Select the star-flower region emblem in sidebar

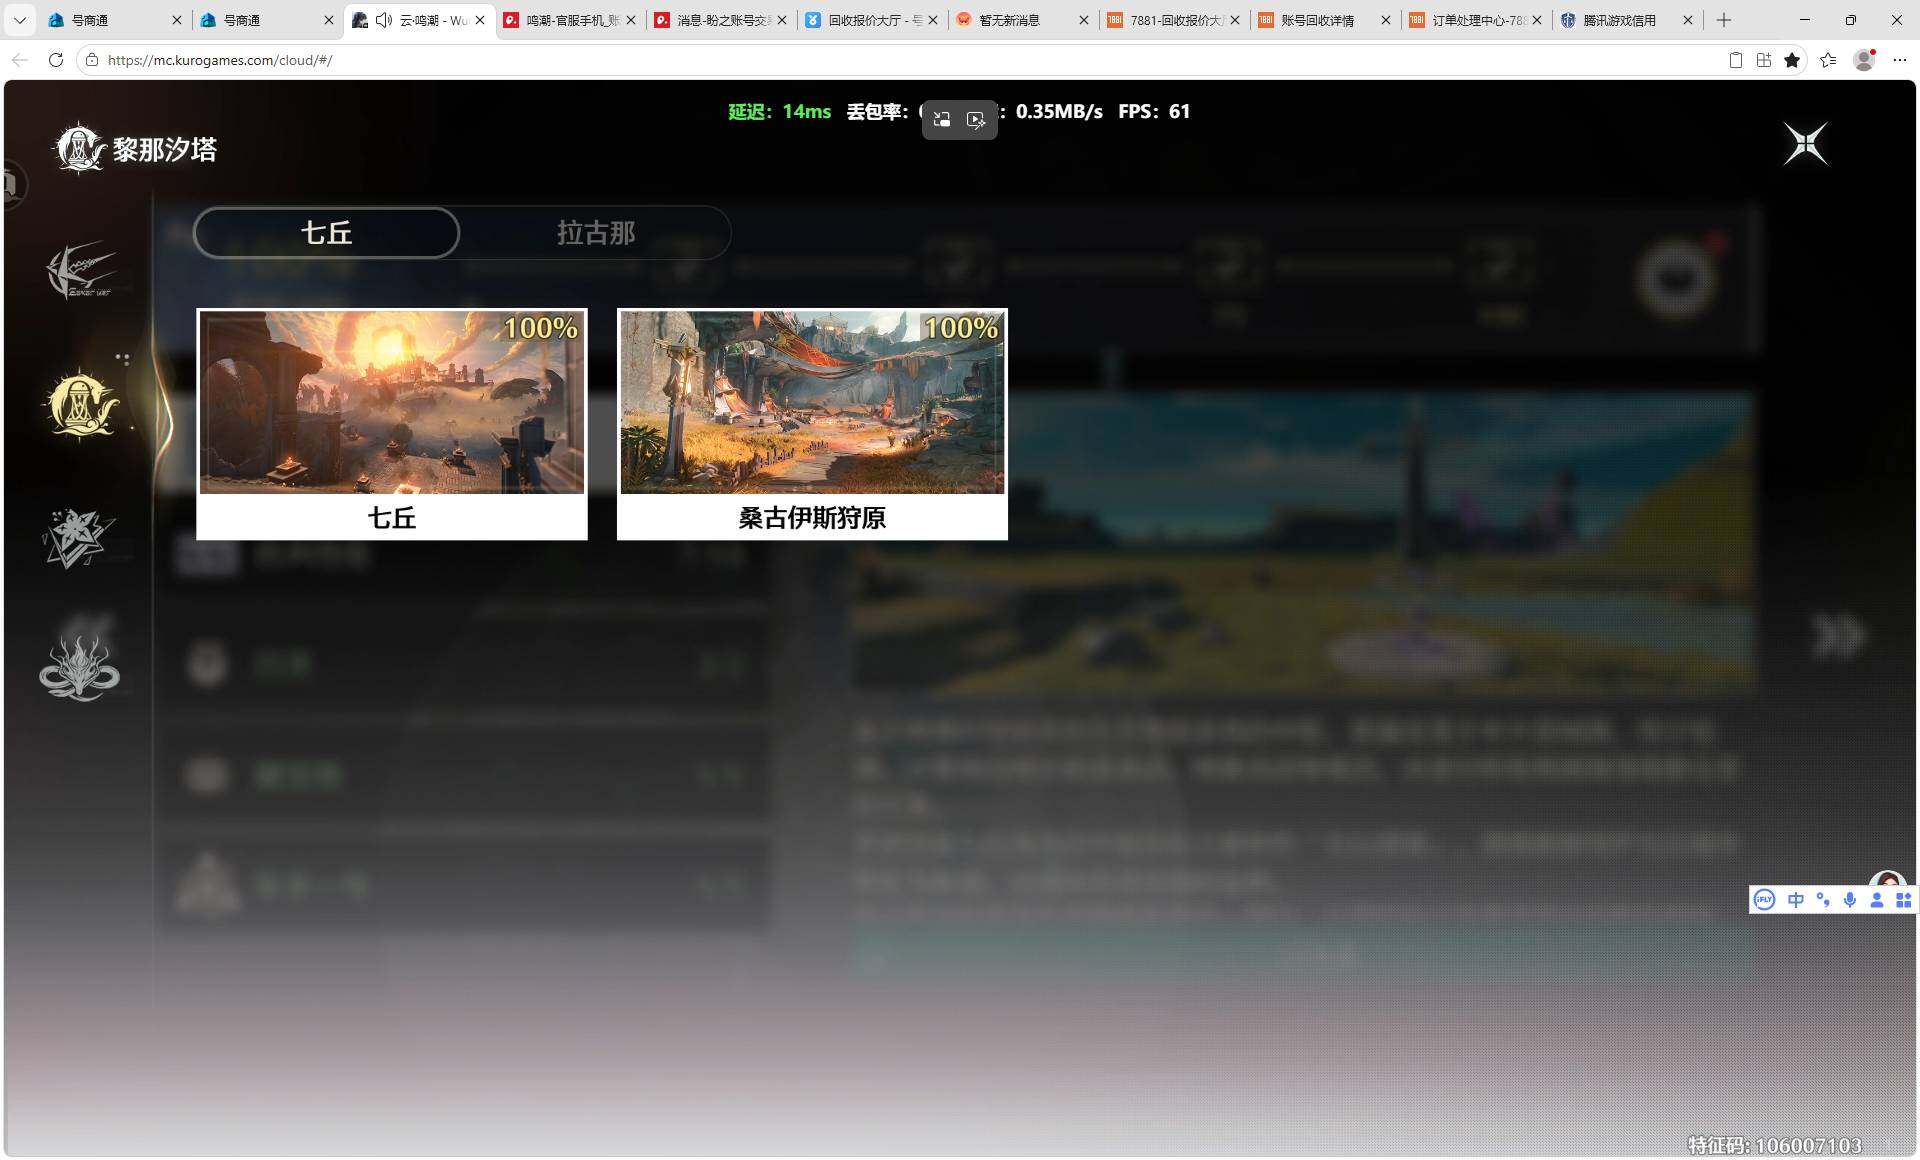pyautogui.click(x=79, y=538)
